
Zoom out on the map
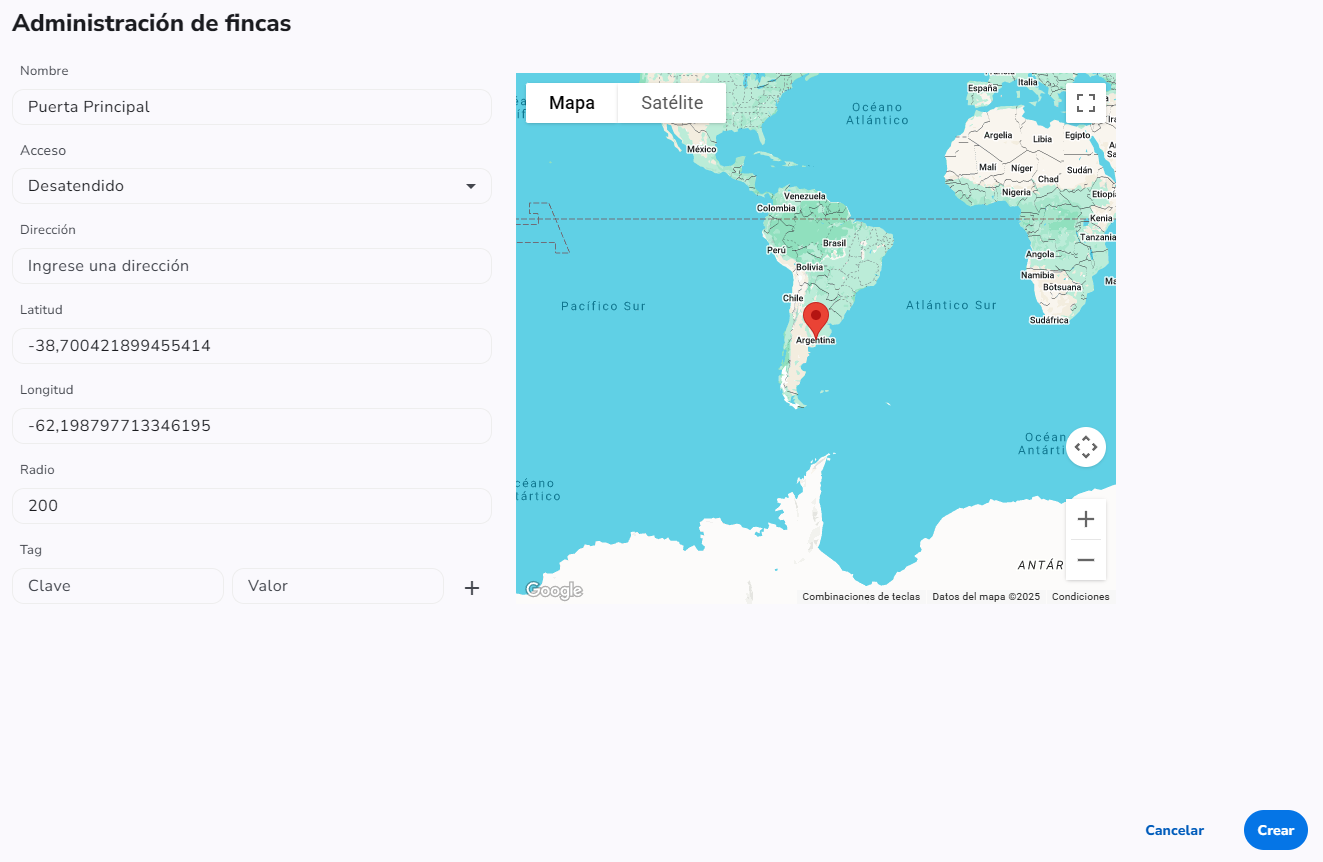[x=1086, y=560]
